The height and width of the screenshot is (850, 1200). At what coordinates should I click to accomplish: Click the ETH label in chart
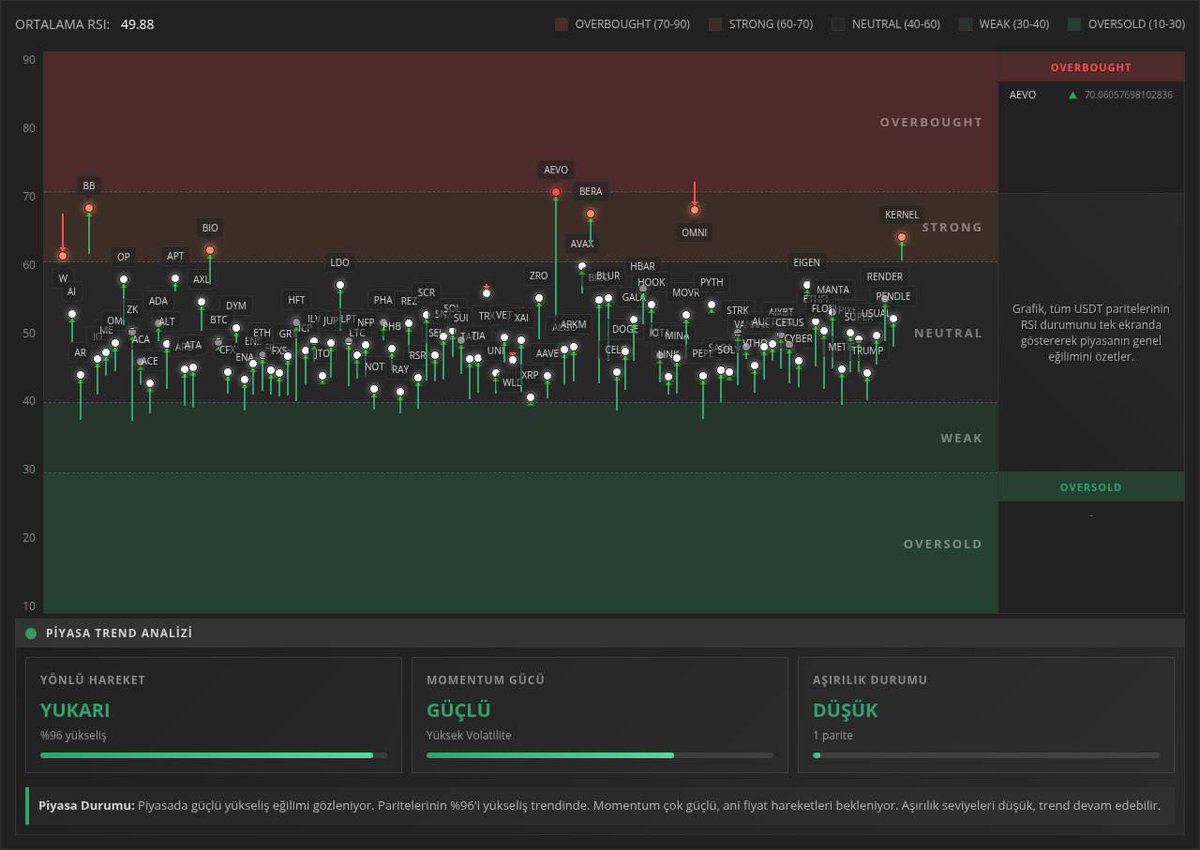pyautogui.click(x=262, y=333)
